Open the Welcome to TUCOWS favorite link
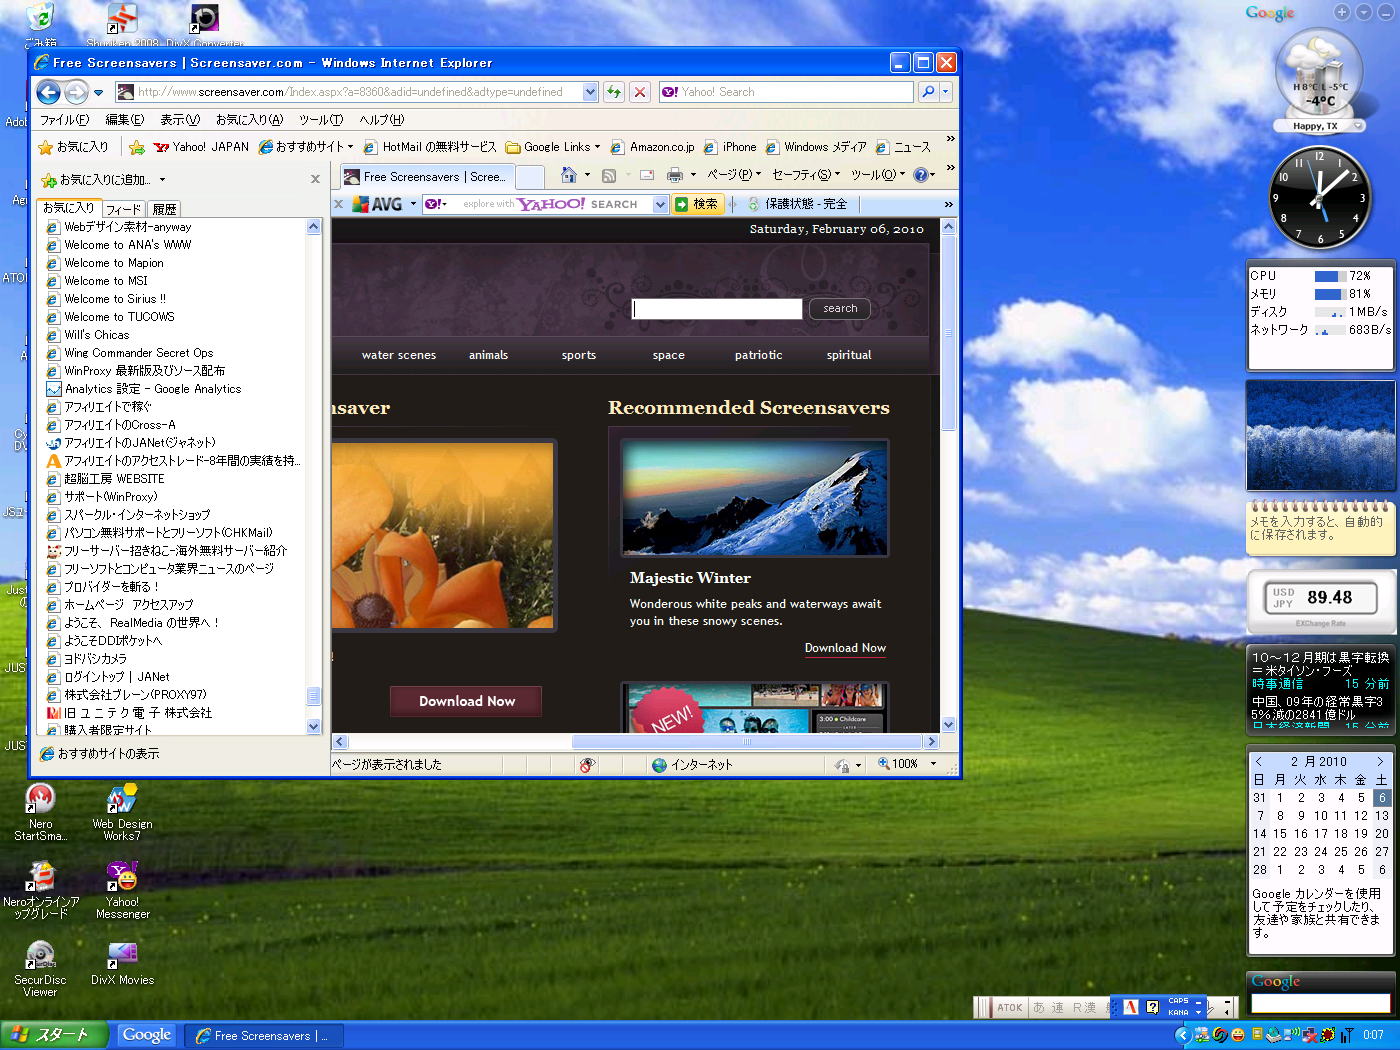 point(119,317)
